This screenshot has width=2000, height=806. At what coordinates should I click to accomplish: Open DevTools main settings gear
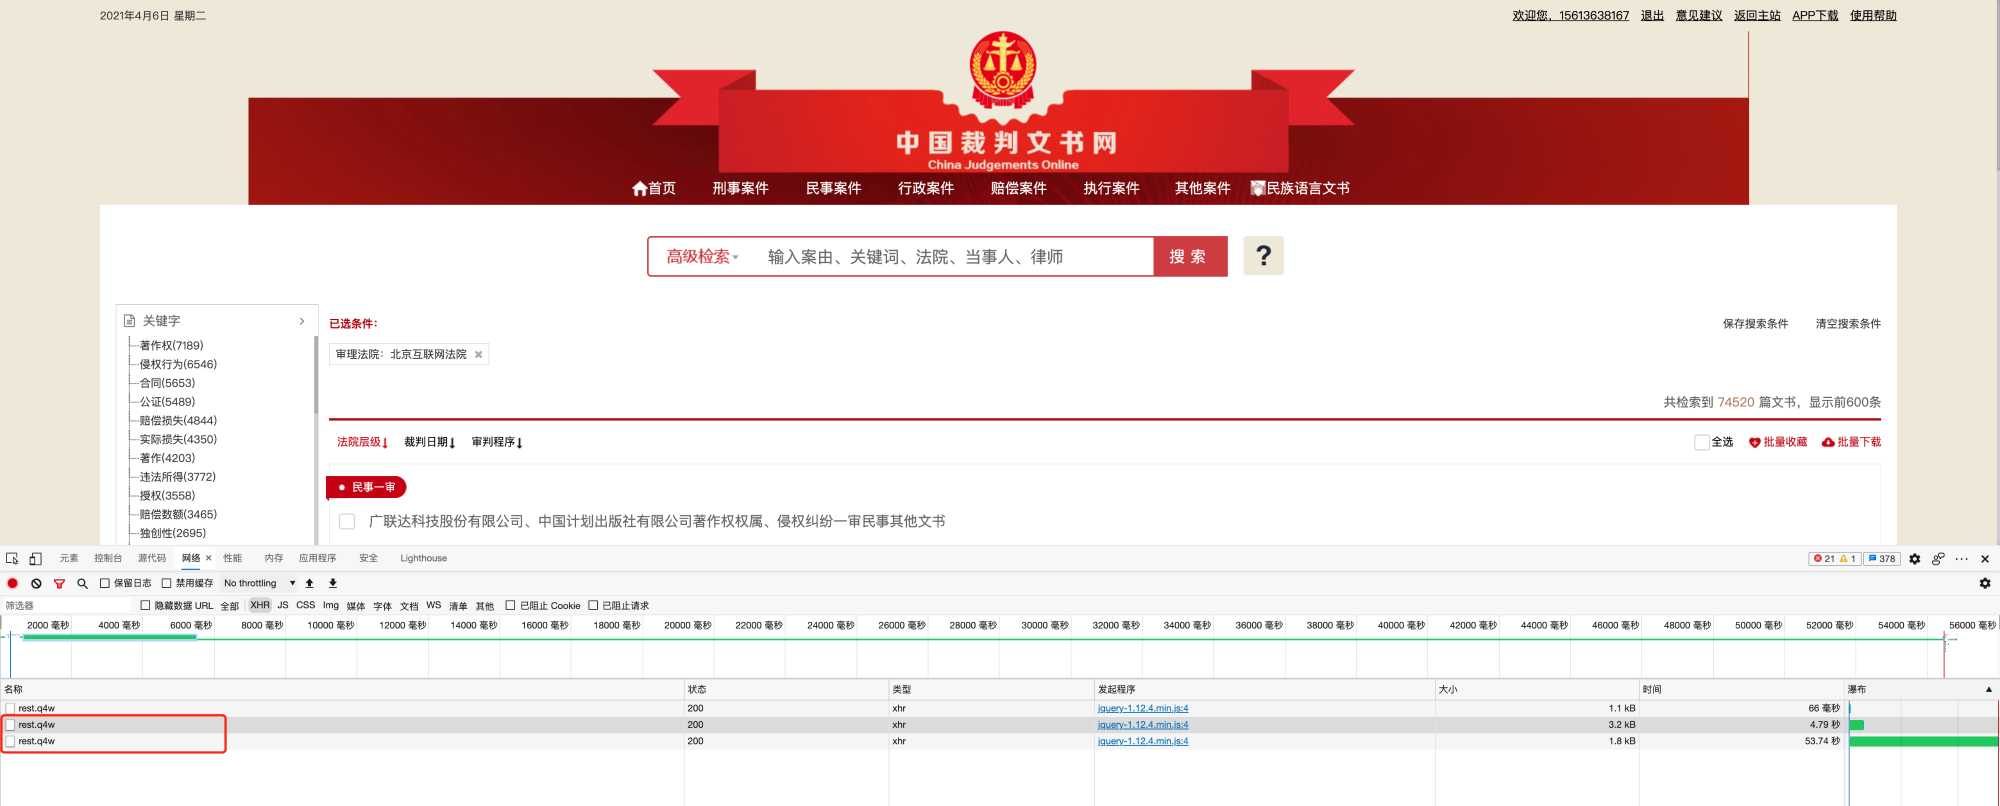(x=1915, y=559)
